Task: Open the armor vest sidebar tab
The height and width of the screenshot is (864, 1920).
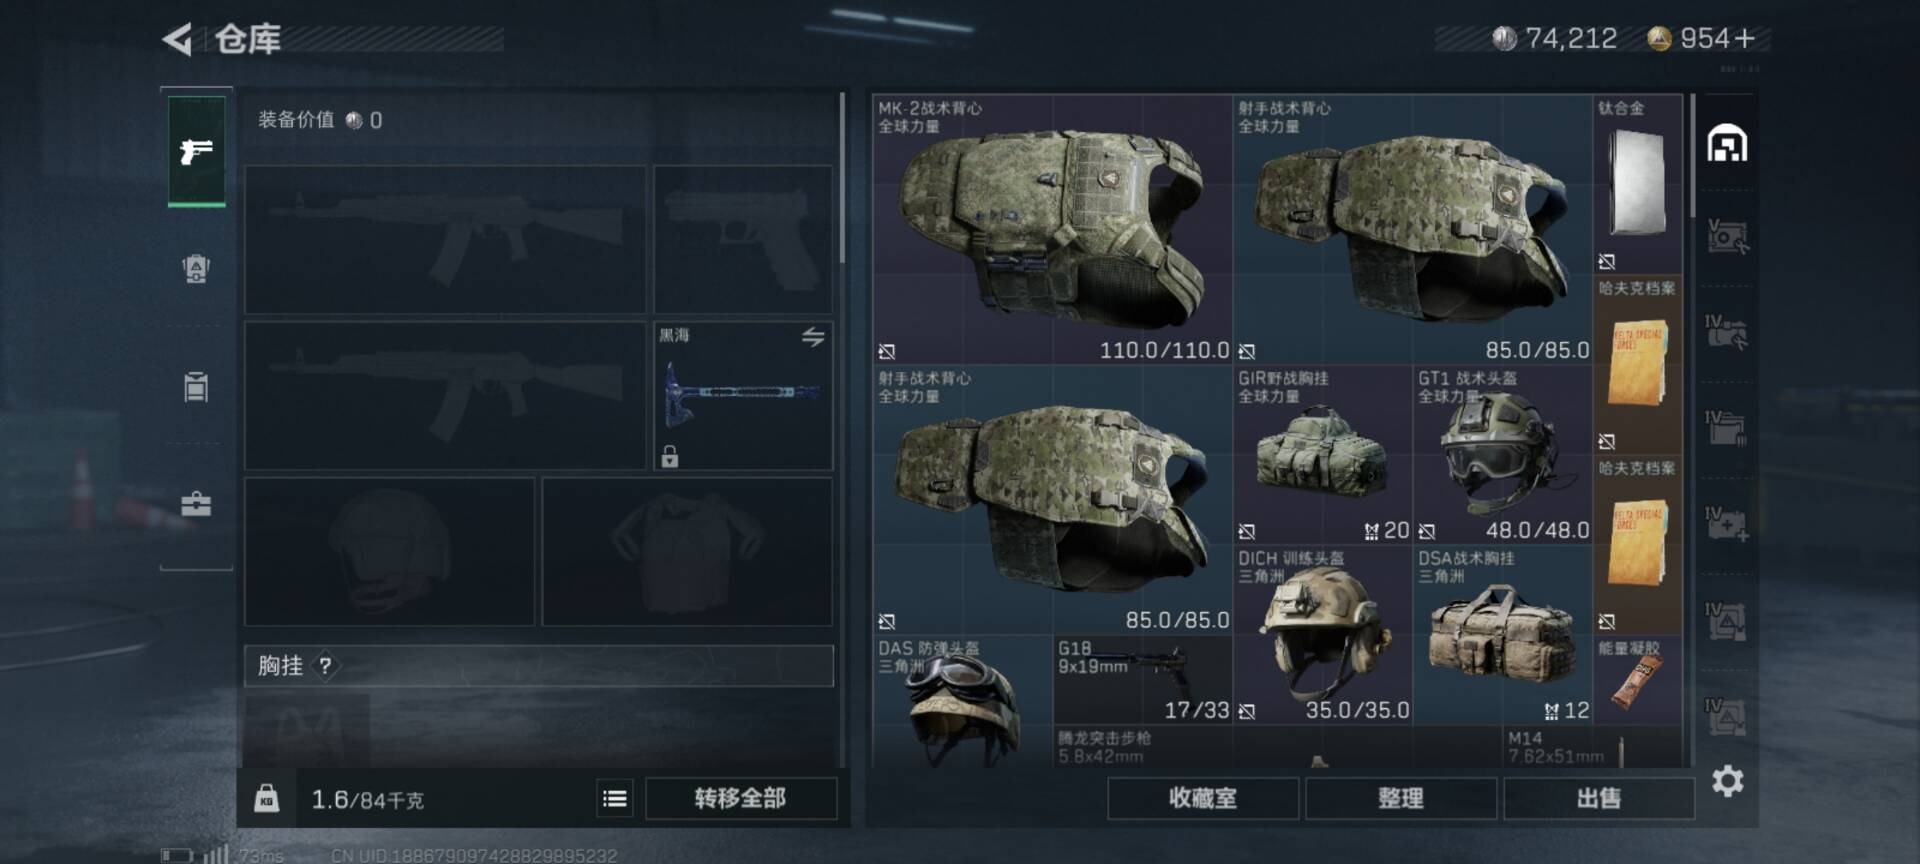Action: click(x=196, y=269)
